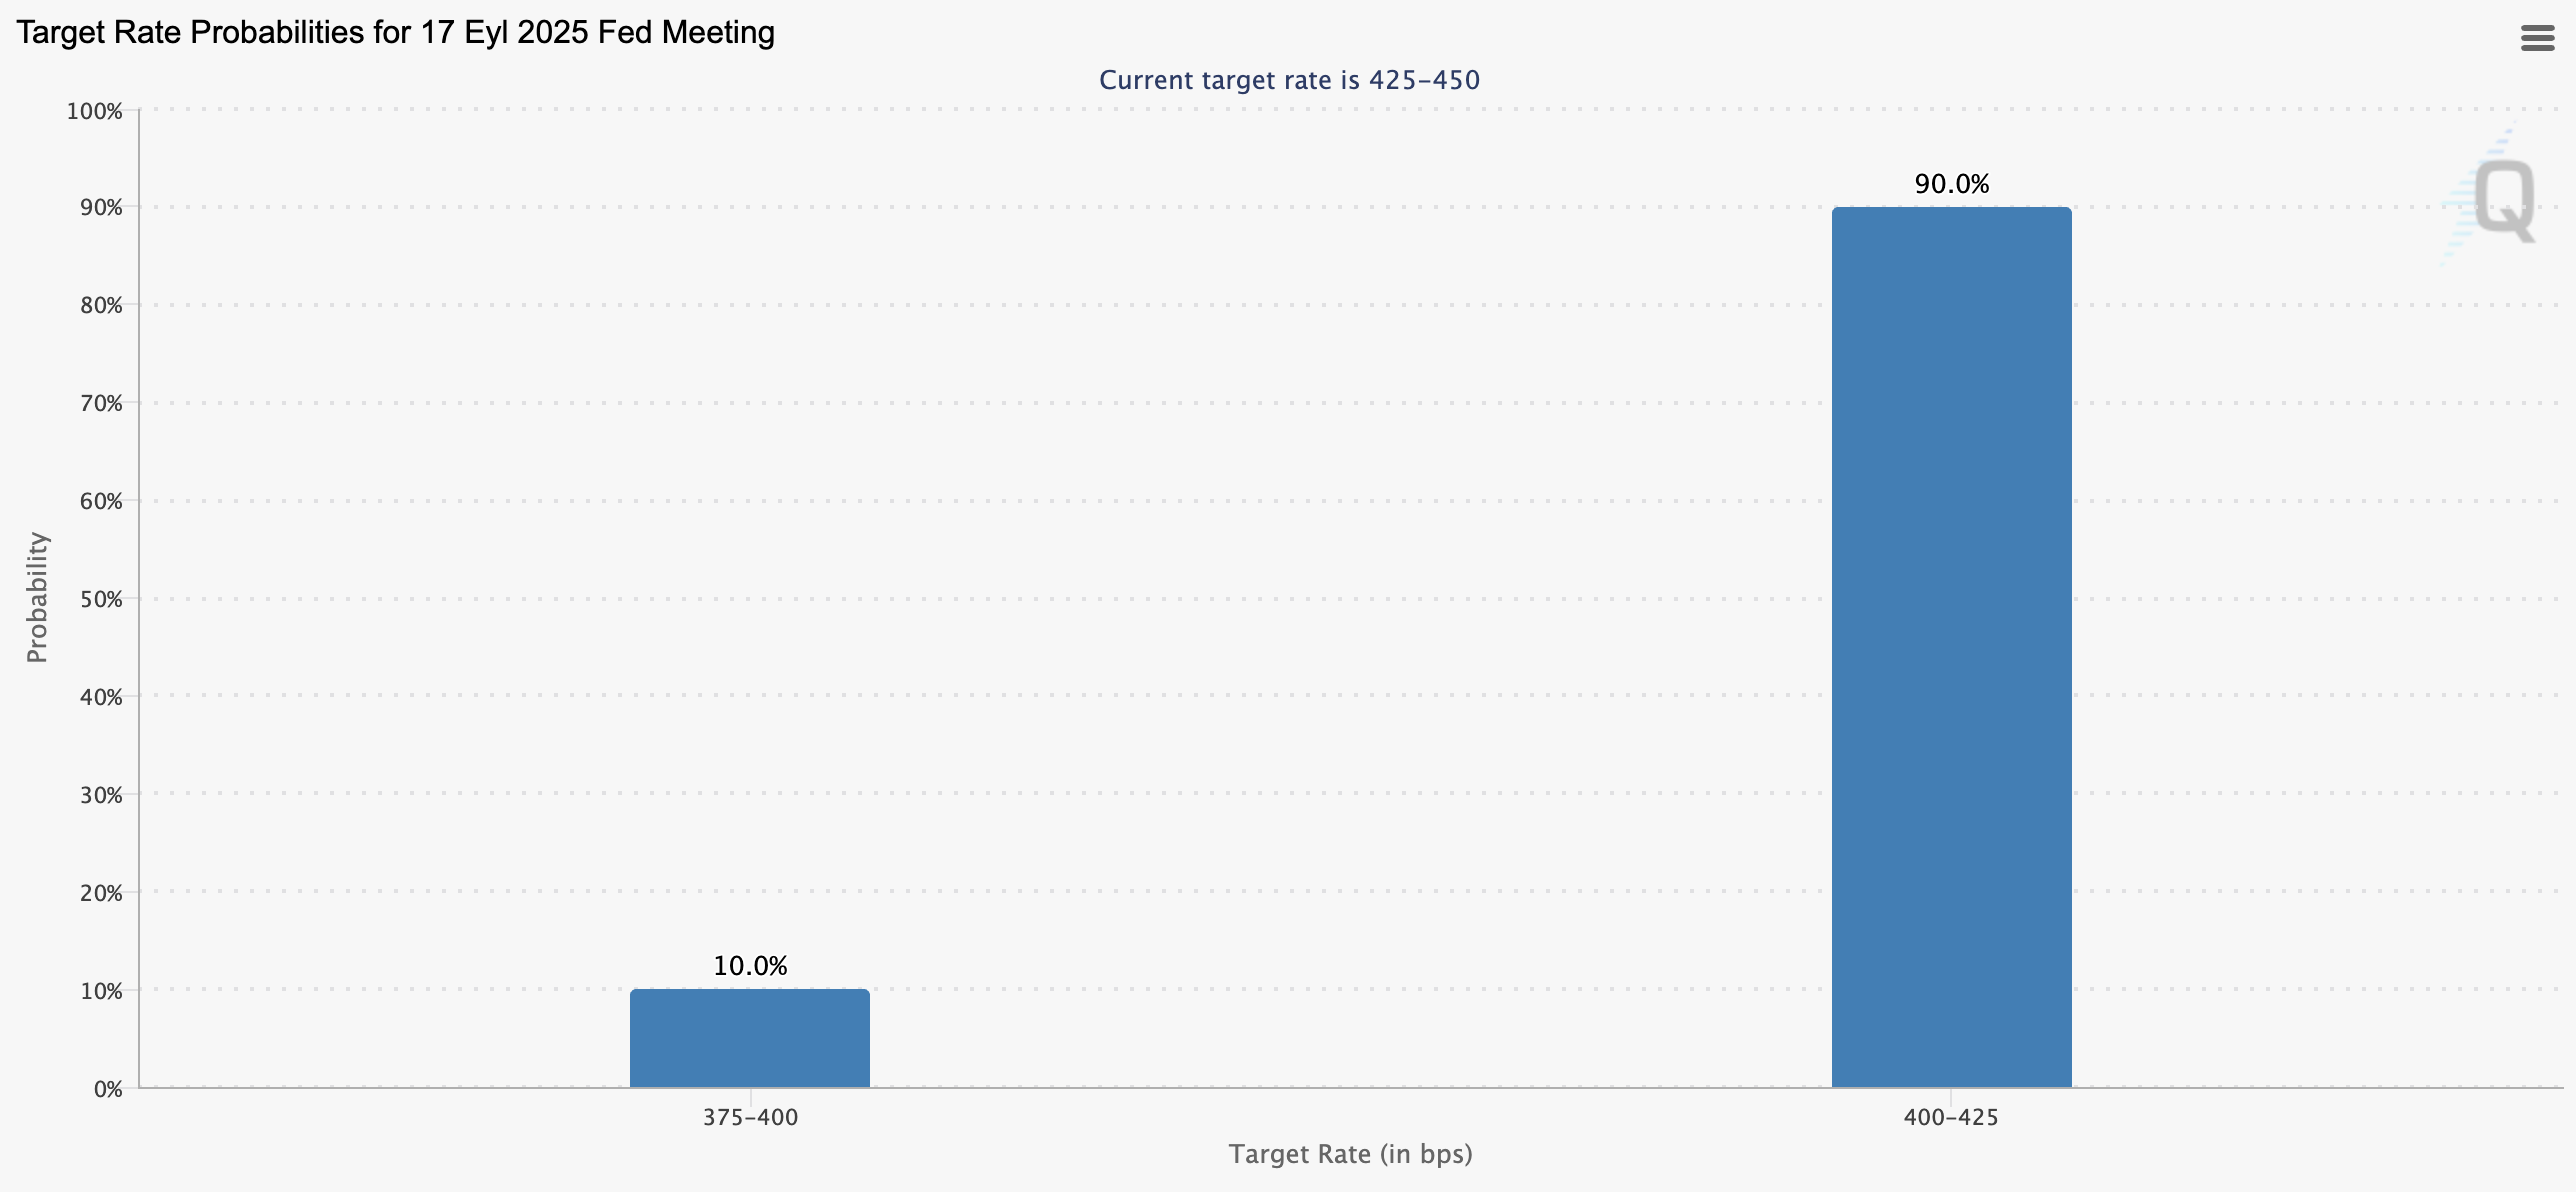Click the Probability y-axis title
This screenshot has width=2576, height=1192.
(x=37, y=597)
